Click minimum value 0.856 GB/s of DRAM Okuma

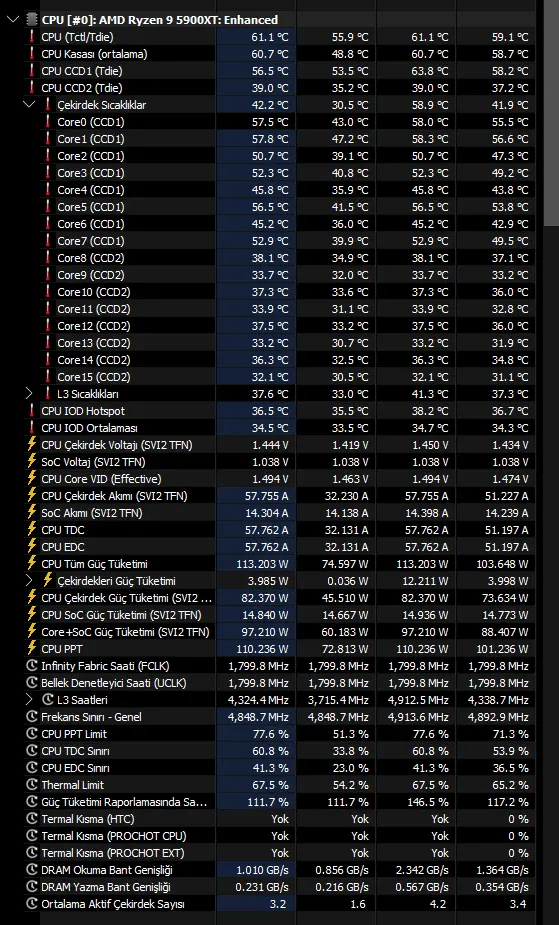pos(341,870)
